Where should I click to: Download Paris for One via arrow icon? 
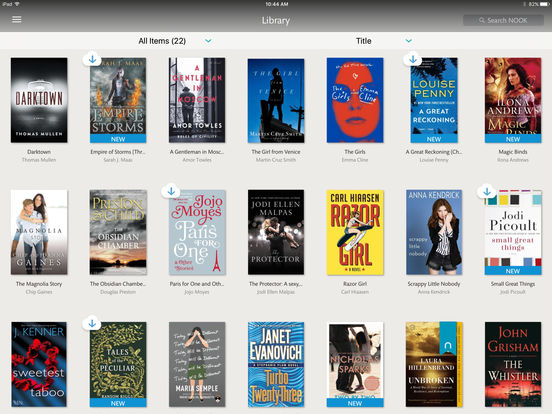pyautogui.click(x=171, y=191)
